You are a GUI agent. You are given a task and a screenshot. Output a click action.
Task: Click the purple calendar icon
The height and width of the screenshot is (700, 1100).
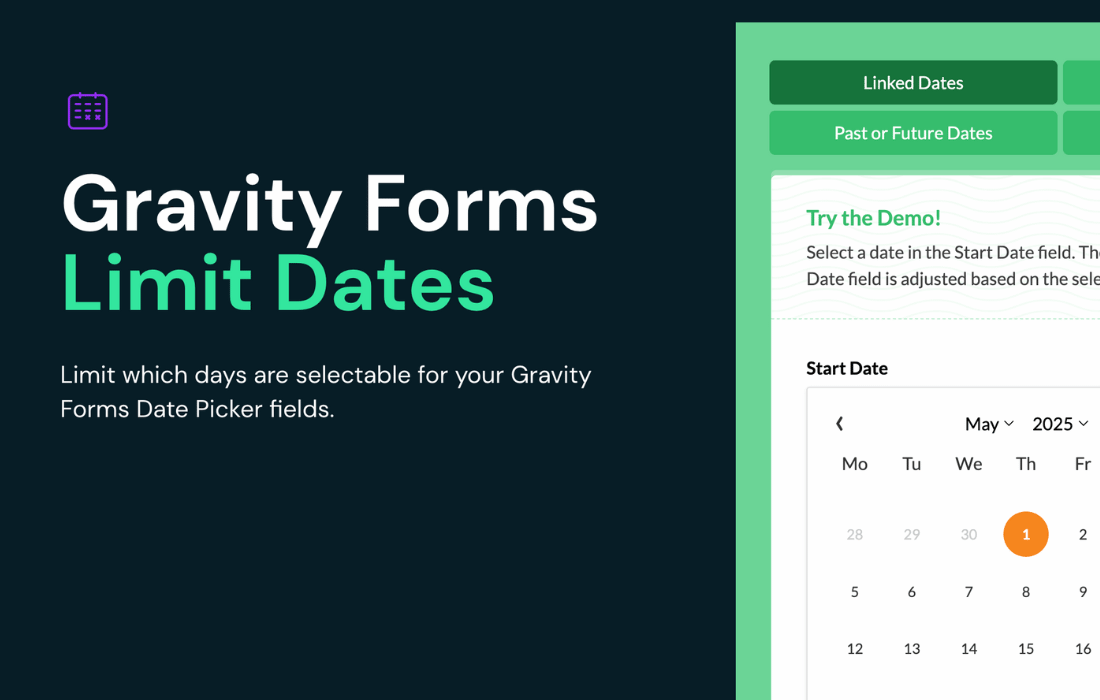coord(88,111)
